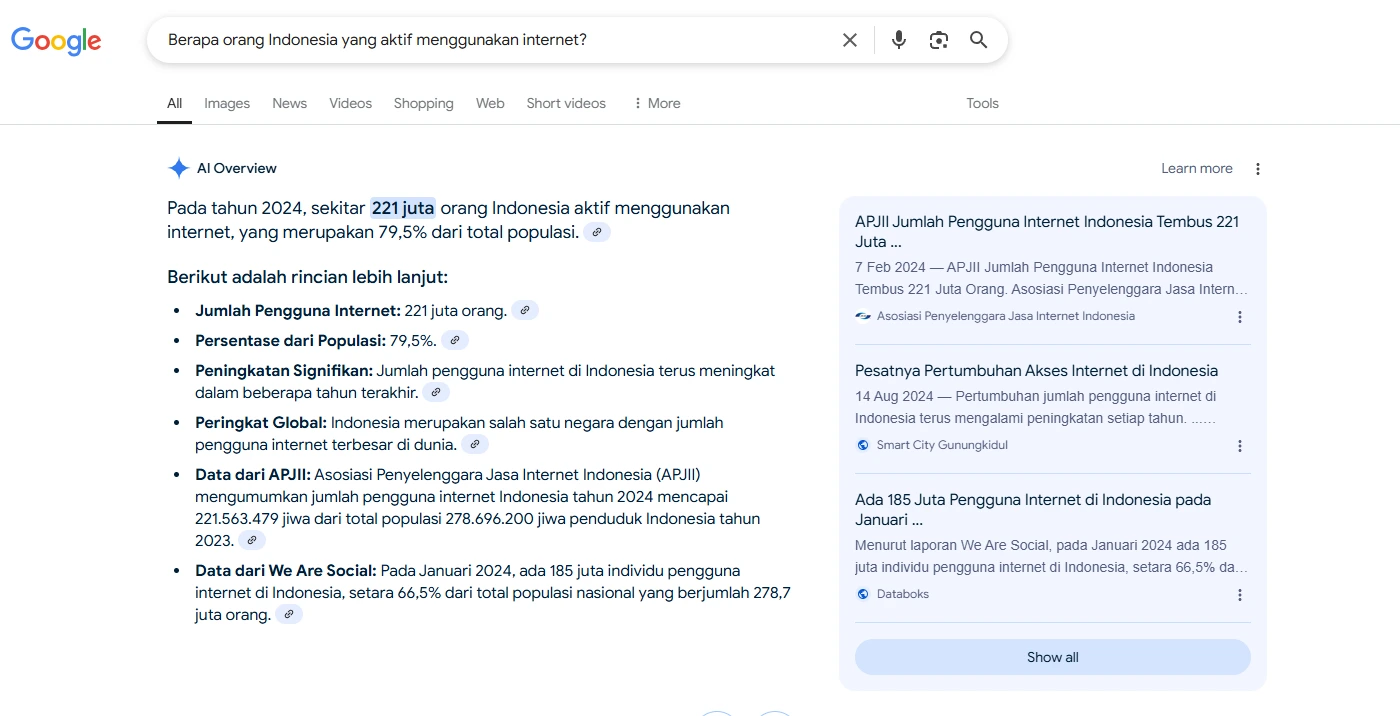Viewport: 1400px width, 716px height.
Task: Open three-dot menu for APJII source card
Action: tap(1240, 317)
